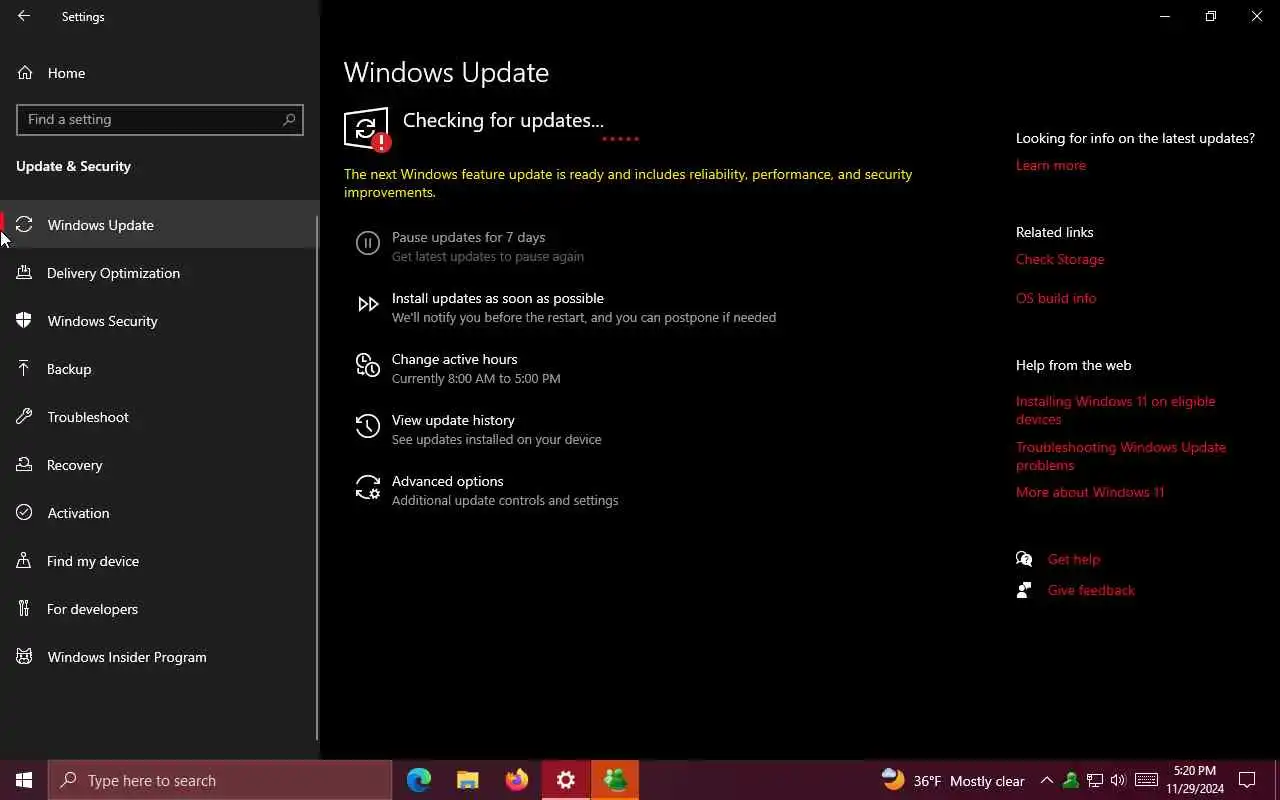Click the Advanced options gear-sync icon
Image resolution: width=1280 pixels, height=800 pixels.
click(x=368, y=487)
